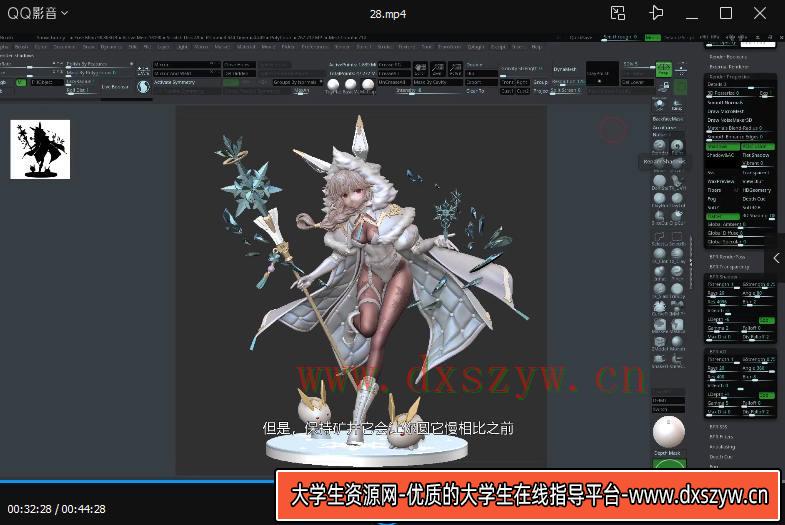Pin the player window on top
This screenshot has height=525, width=785.
(656, 13)
